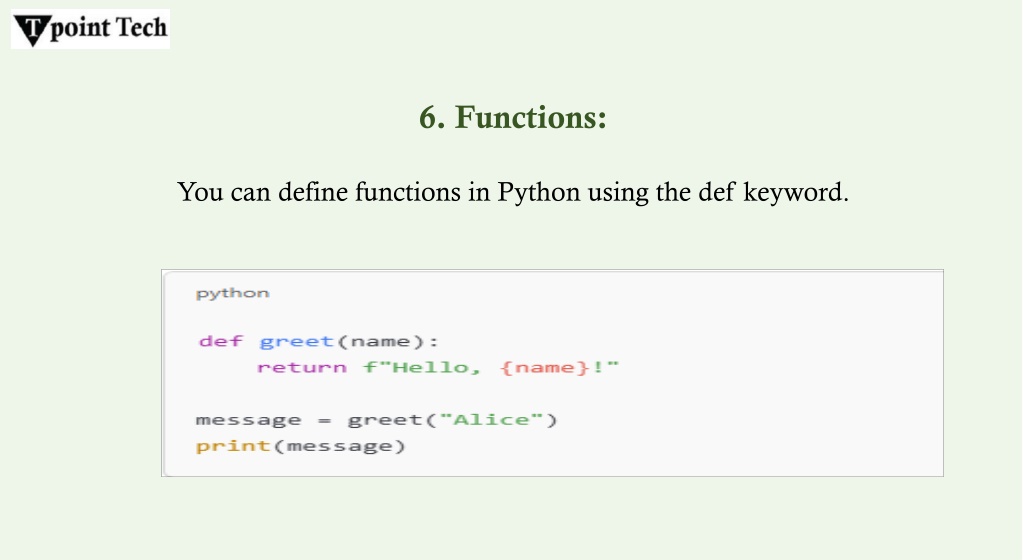Select the "6. Functions:" heading

click(513, 118)
